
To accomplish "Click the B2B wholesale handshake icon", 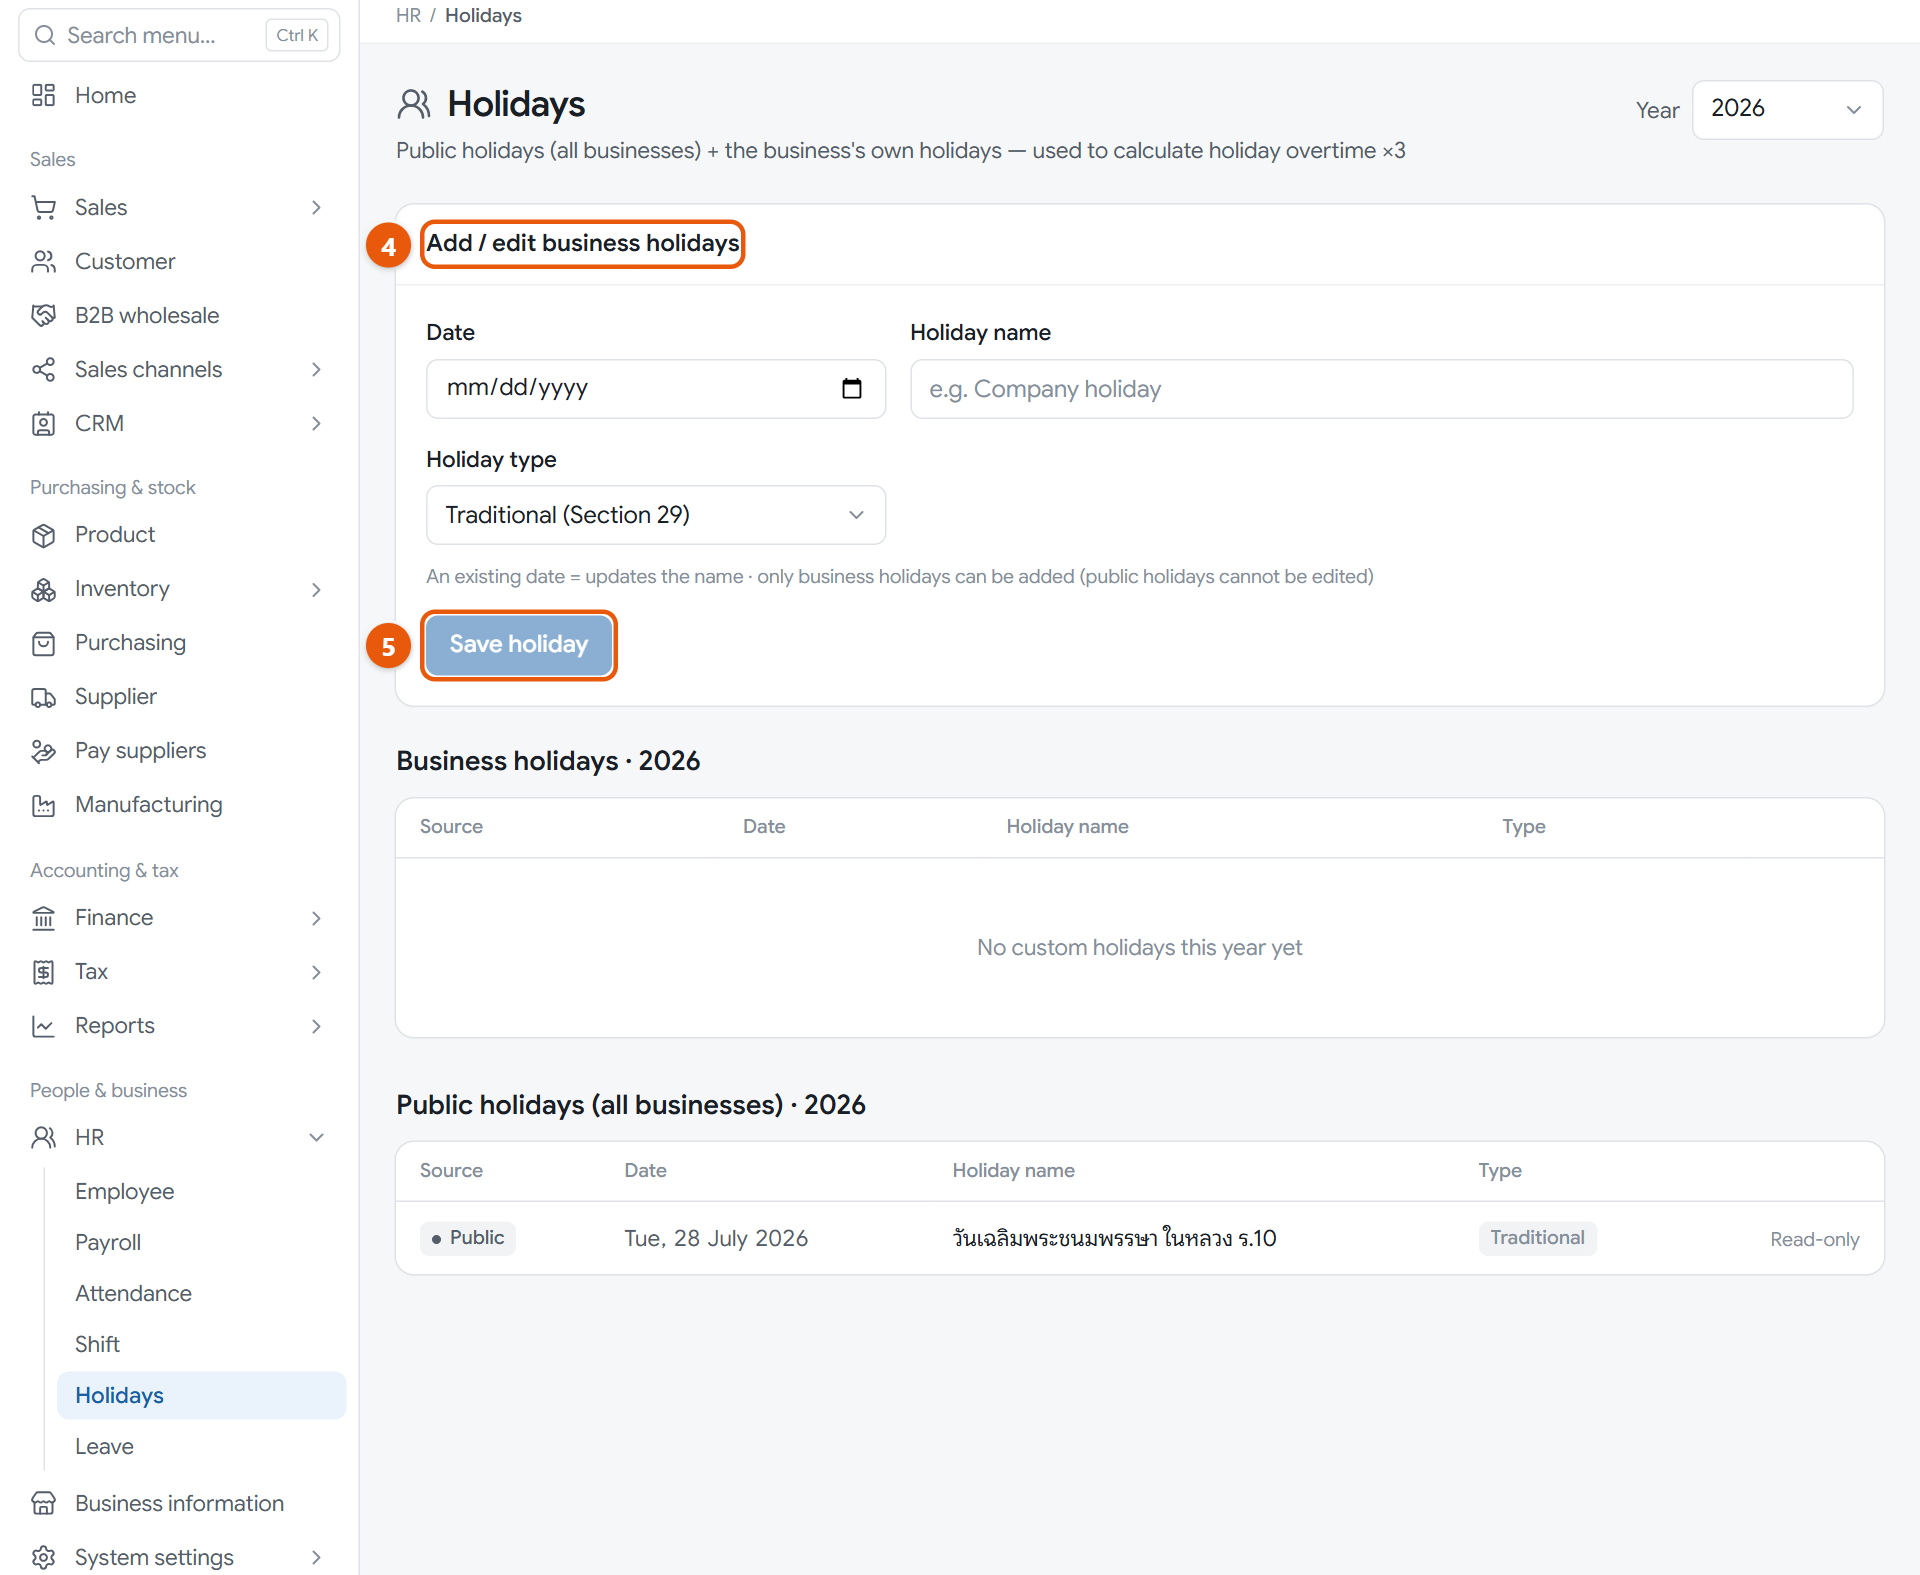I will coord(43,315).
